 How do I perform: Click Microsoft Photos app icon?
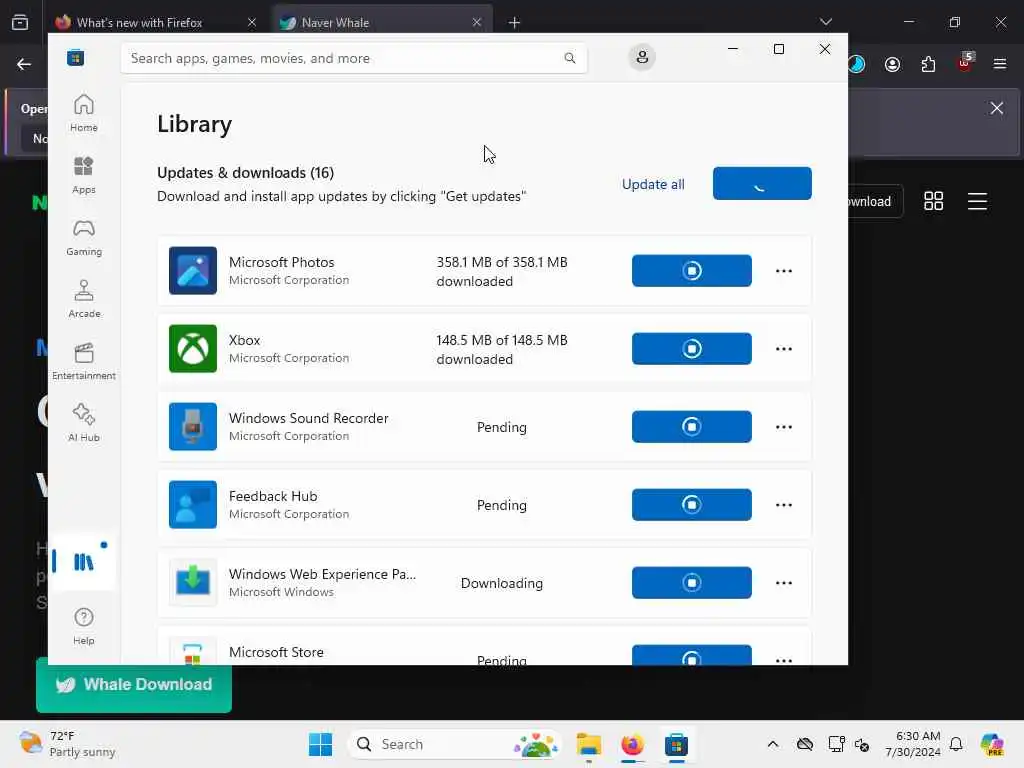193,270
